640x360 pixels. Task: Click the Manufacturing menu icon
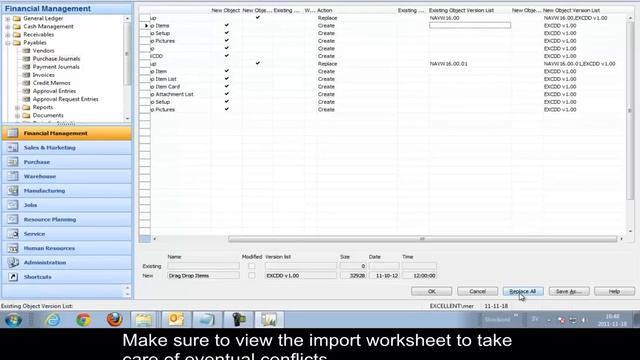point(13,191)
